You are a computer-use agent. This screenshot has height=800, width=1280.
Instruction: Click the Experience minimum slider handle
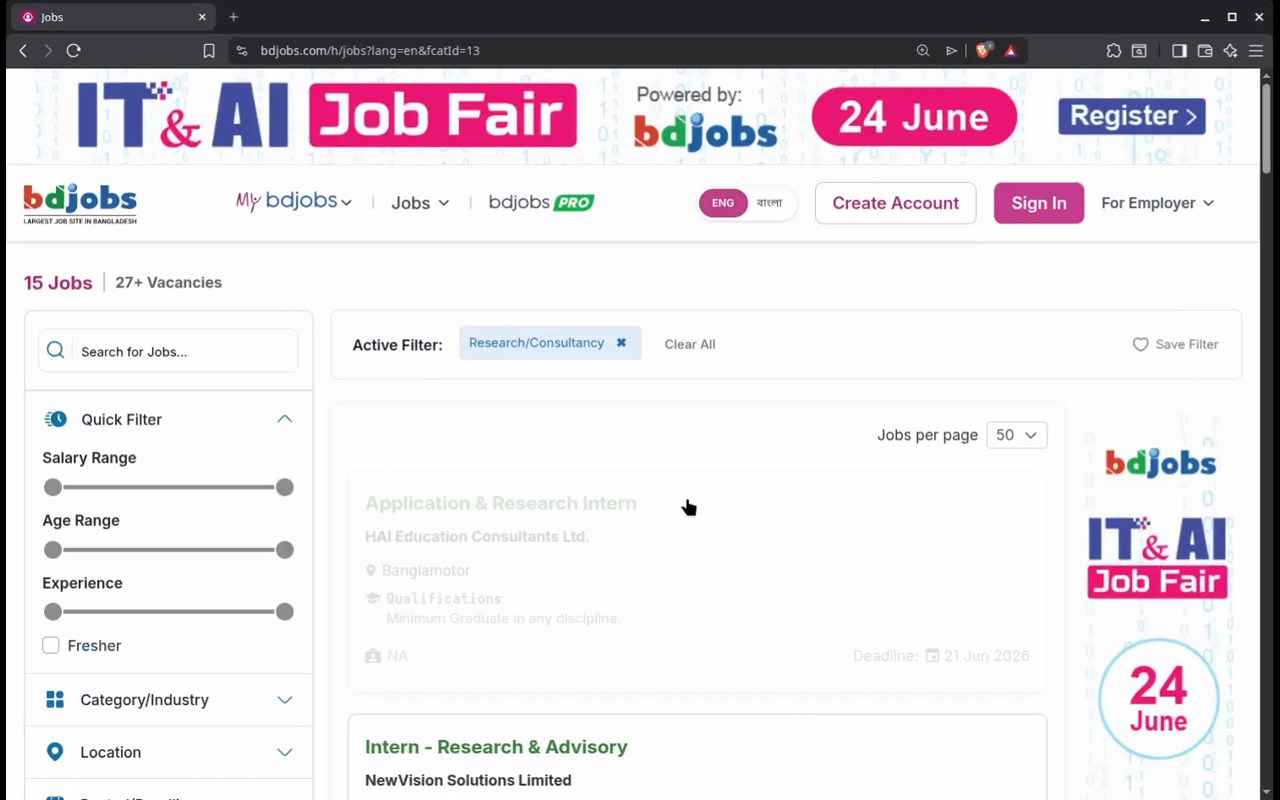point(53,612)
